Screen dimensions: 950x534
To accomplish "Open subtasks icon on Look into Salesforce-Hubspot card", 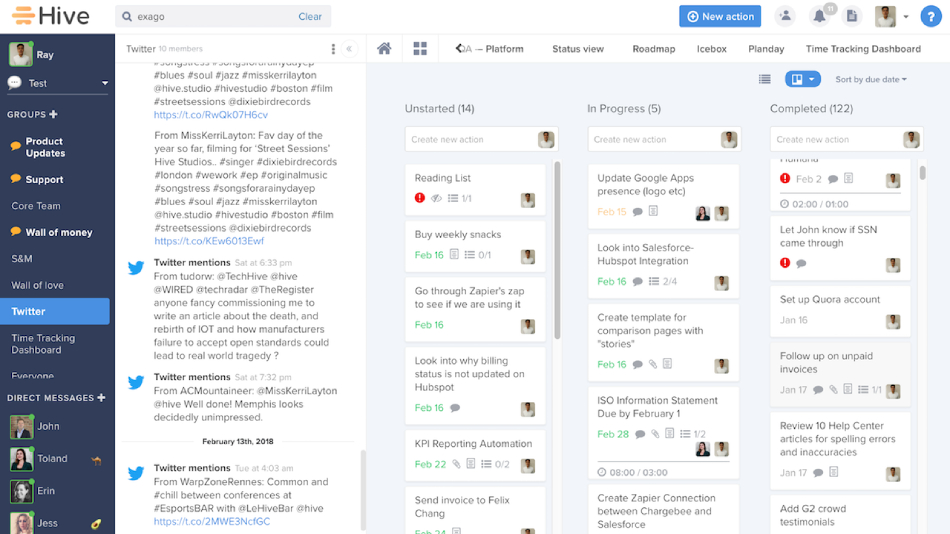I will (654, 281).
